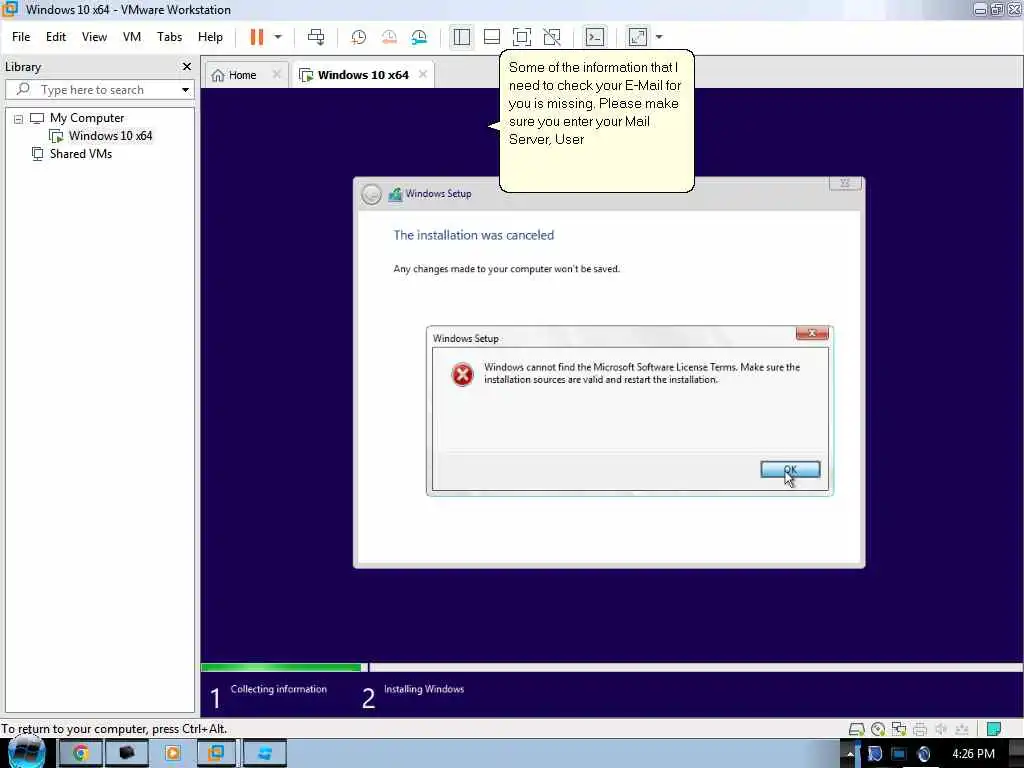Close the Windows Setup error dialog with the red X
The width and height of the screenshot is (1024, 768).
click(x=812, y=334)
